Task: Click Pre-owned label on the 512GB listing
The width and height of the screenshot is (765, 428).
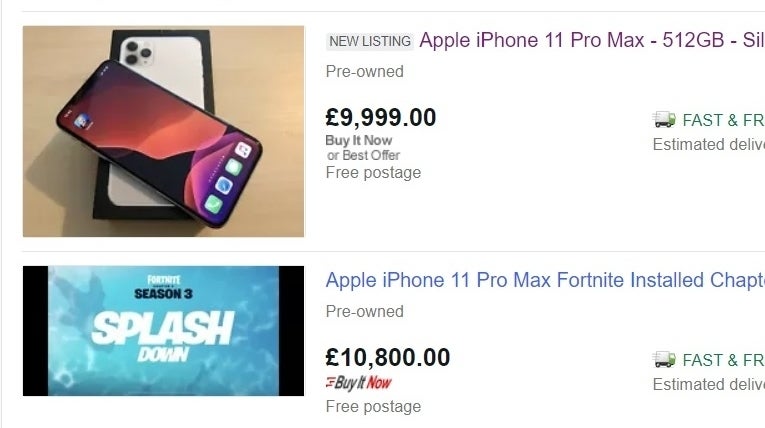Action: point(365,72)
